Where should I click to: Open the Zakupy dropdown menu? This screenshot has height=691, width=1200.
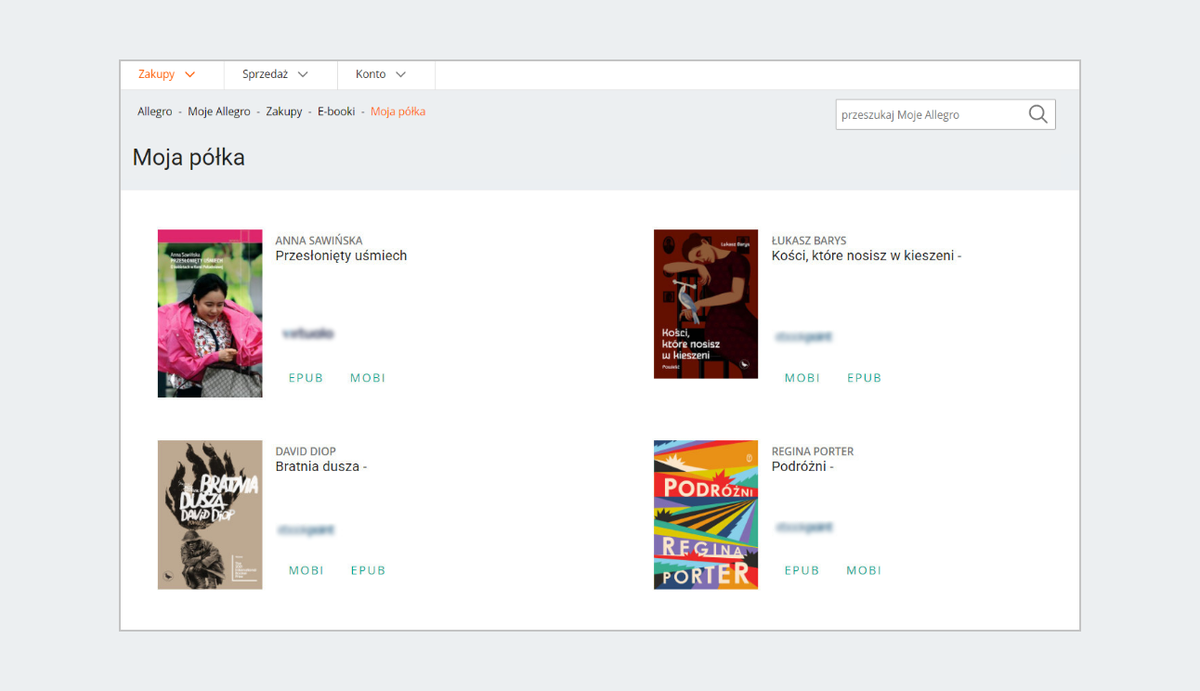point(167,74)
